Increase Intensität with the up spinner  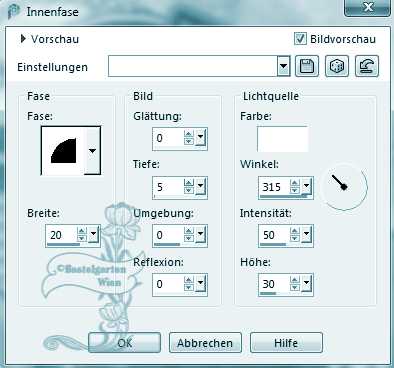(295, 231)
